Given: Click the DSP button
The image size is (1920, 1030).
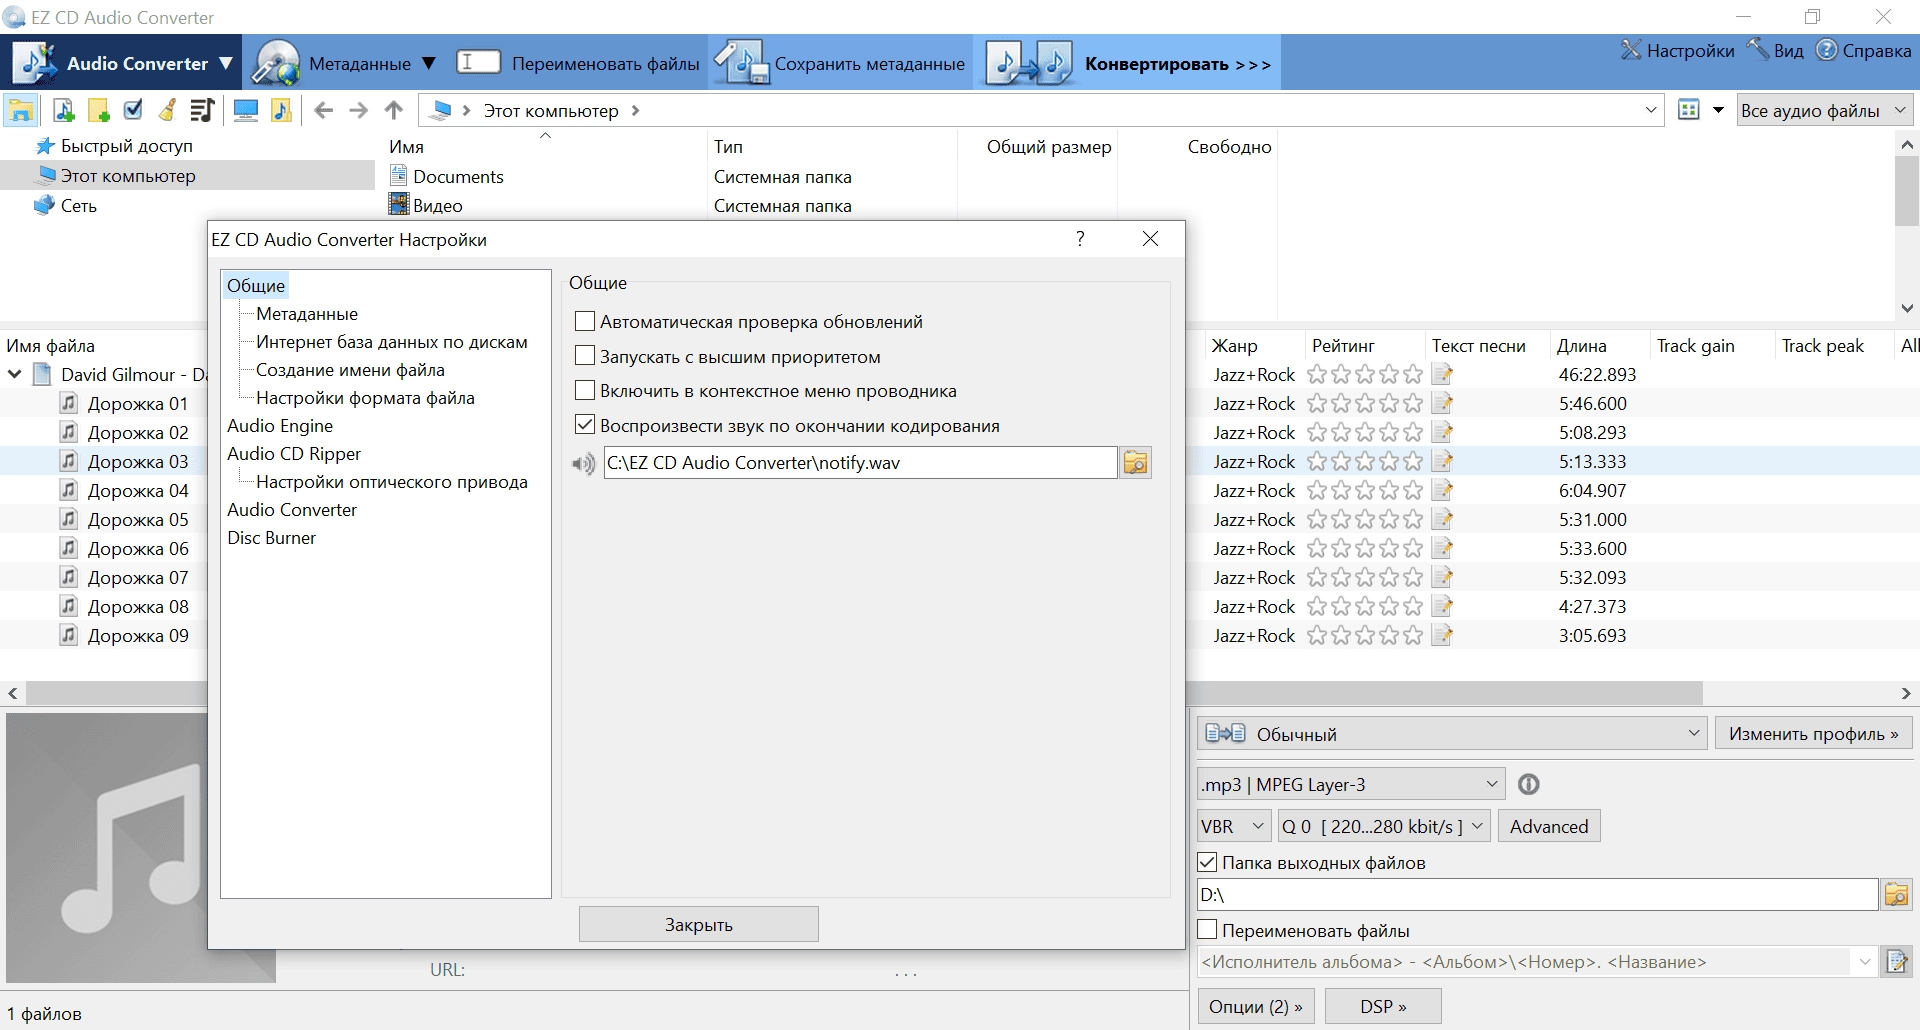Looking at the screenshot, I should tap(1383, 1007).
